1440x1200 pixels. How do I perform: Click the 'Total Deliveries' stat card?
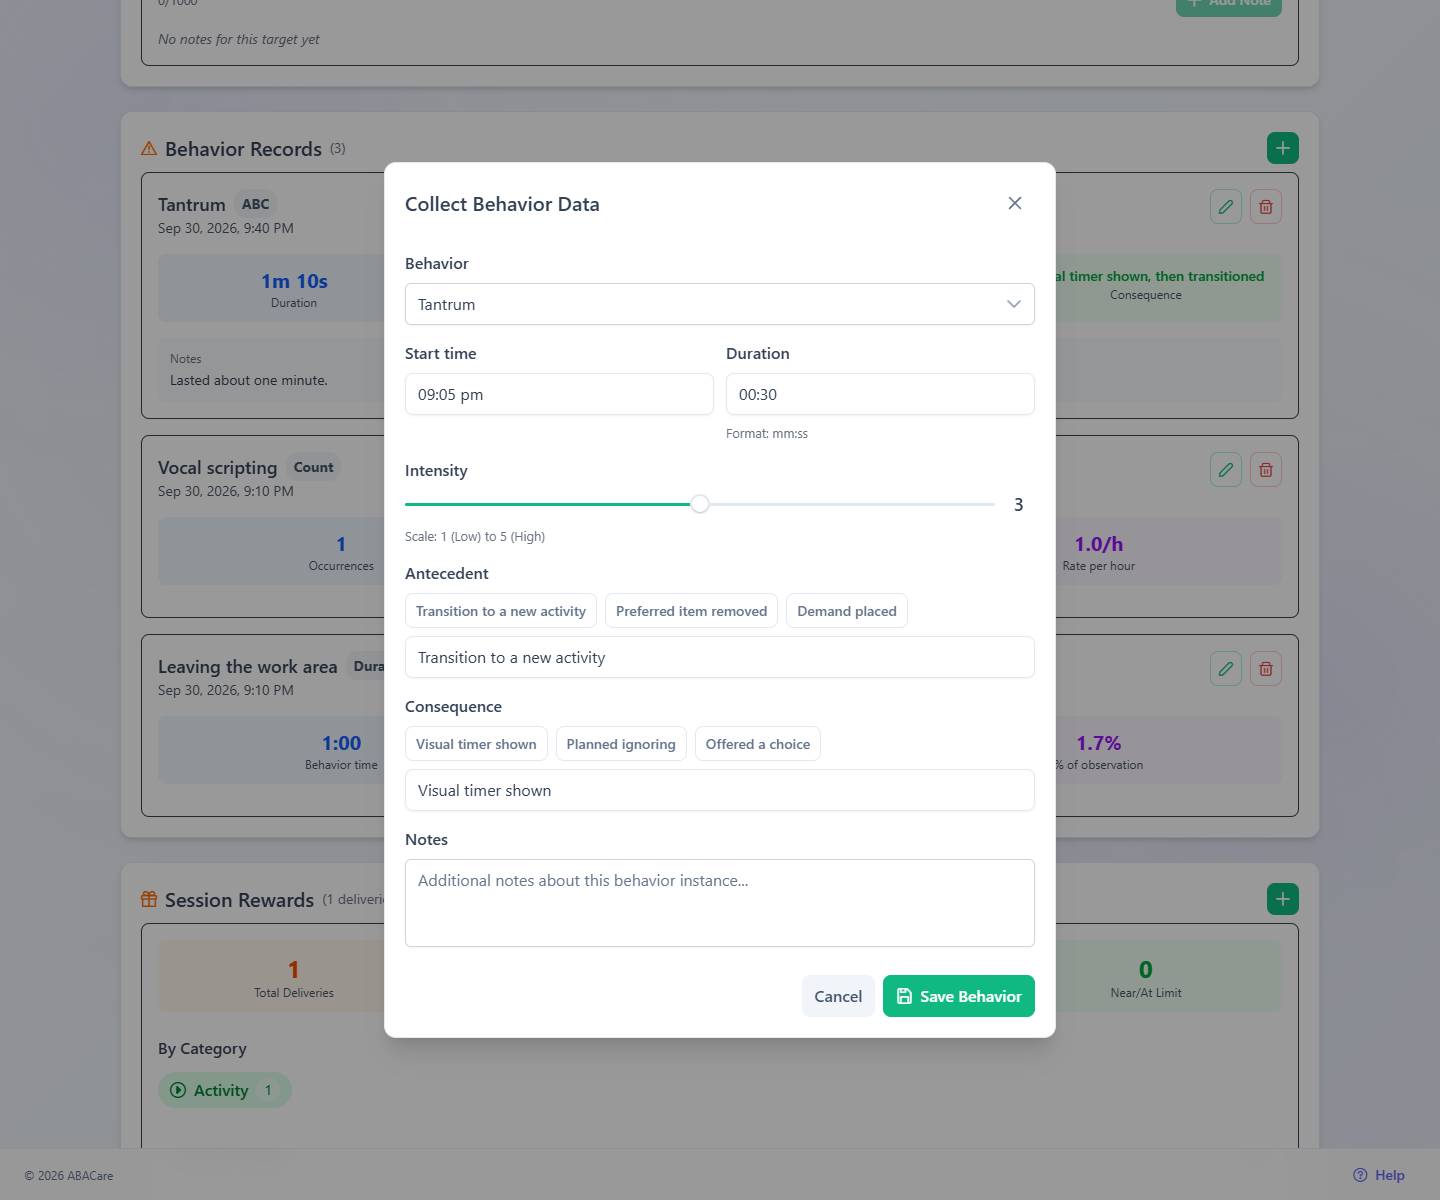294,976
